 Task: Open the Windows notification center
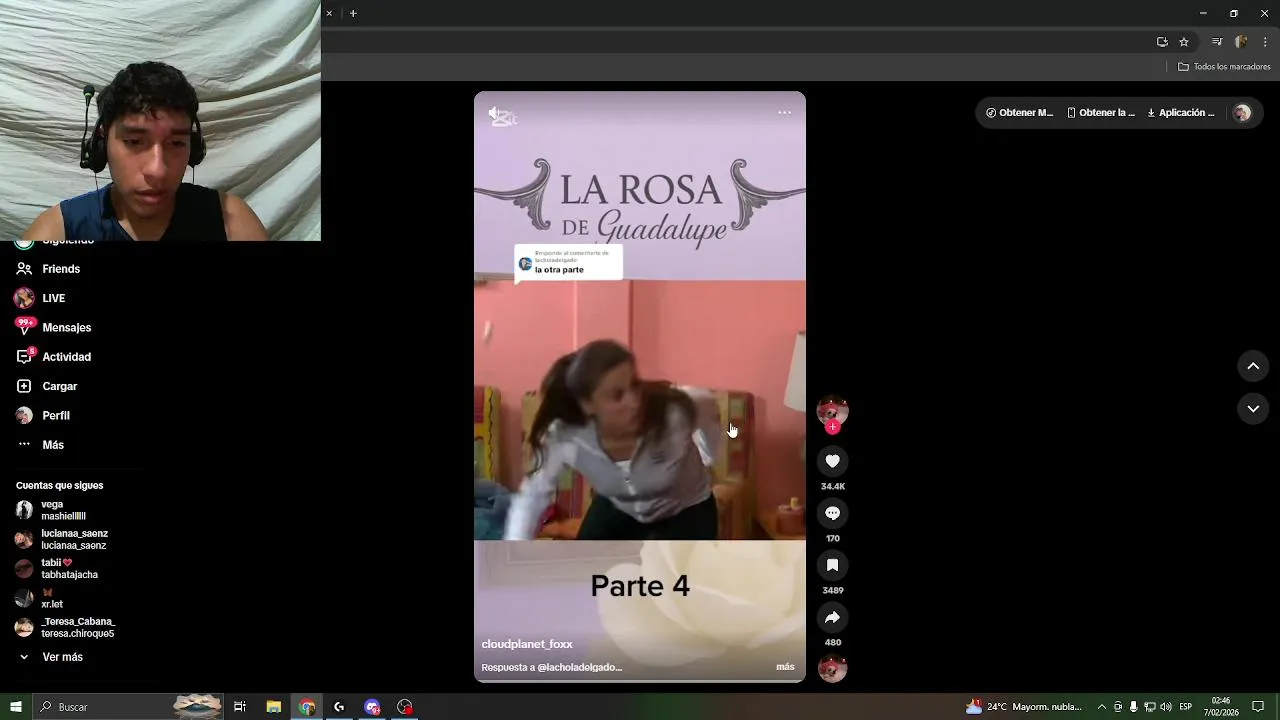click(1258, 707)
